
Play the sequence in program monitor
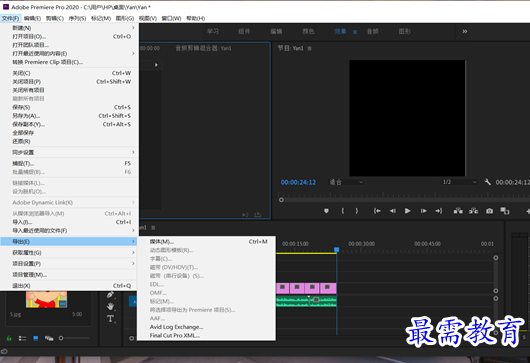[x=408, y=211]
